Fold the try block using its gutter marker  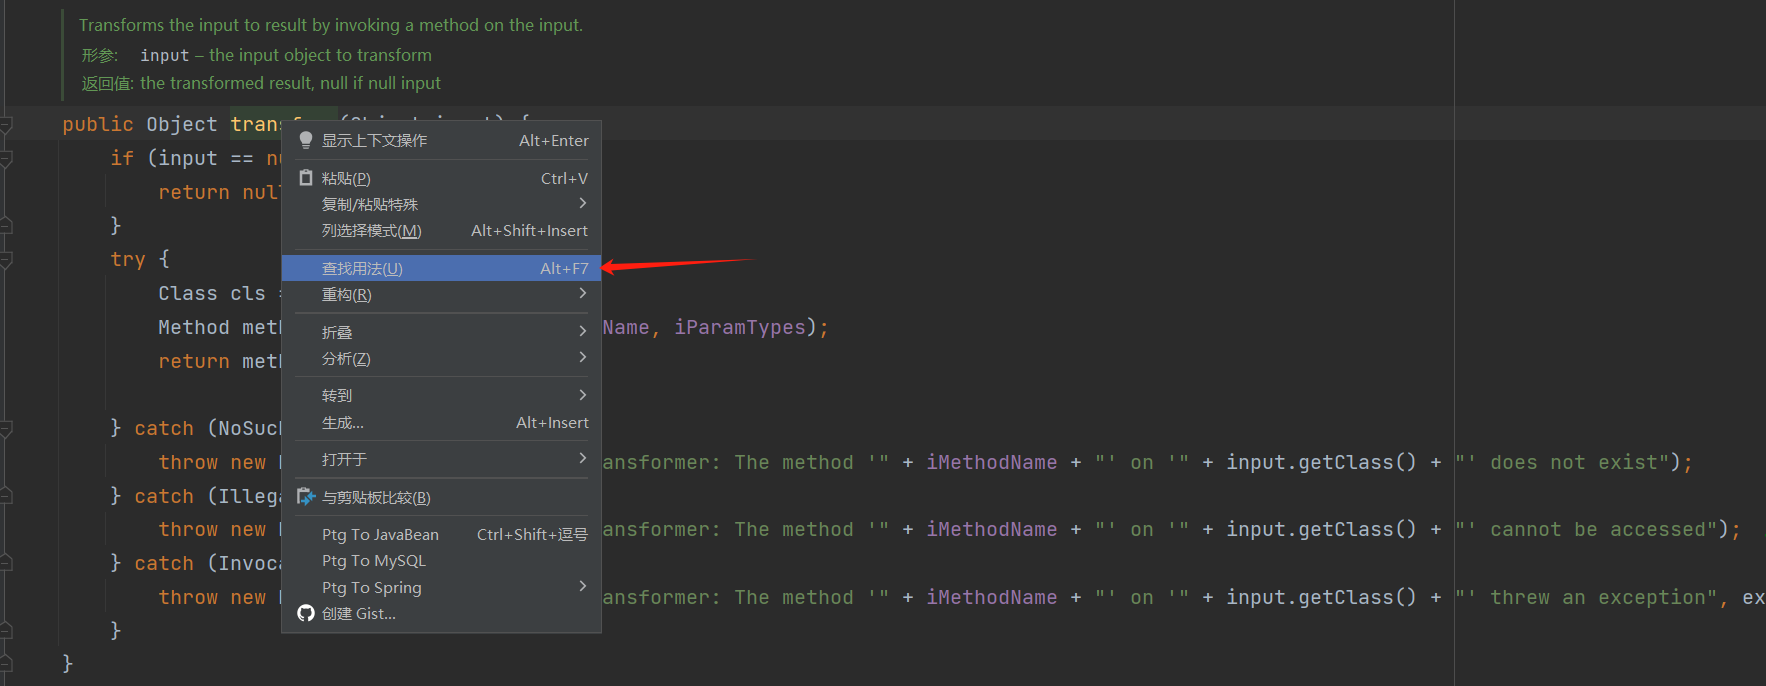click(6, 260)
